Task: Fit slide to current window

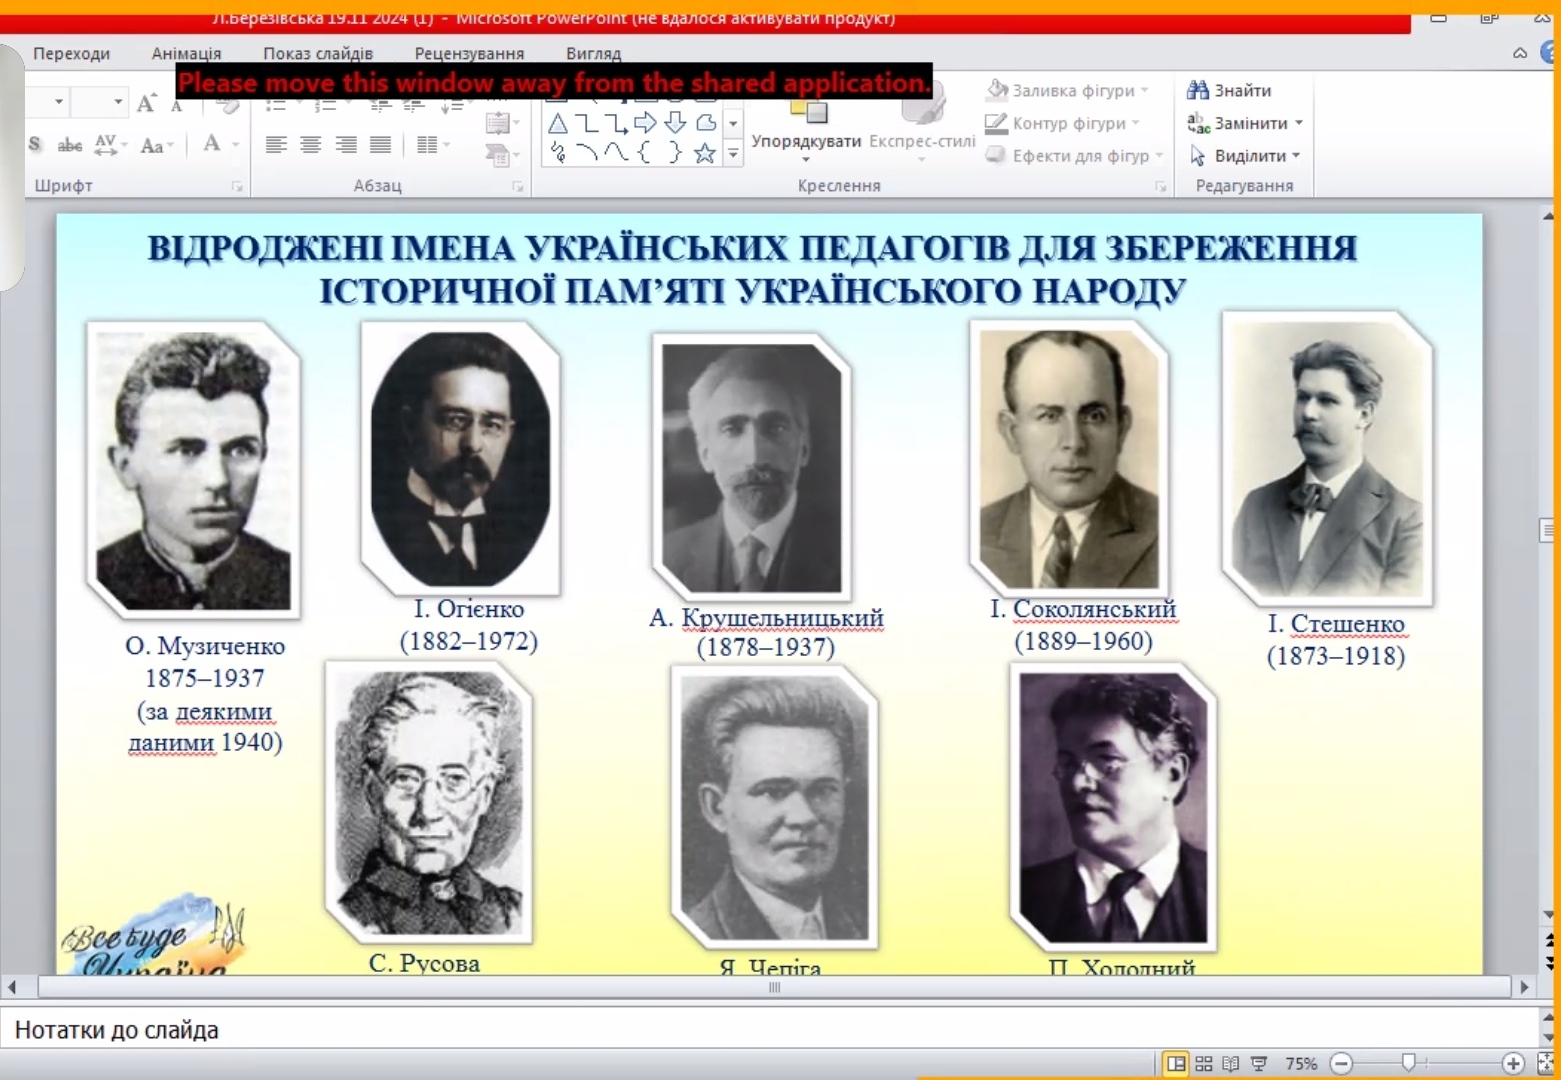Action: [1546, 1064]
